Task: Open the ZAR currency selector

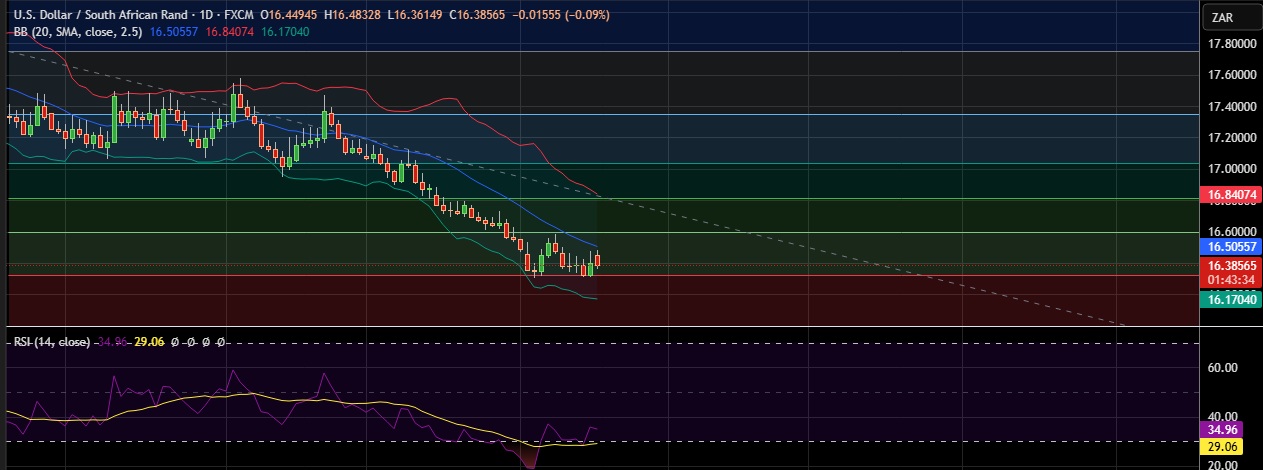Action: tap(1222, 17)
